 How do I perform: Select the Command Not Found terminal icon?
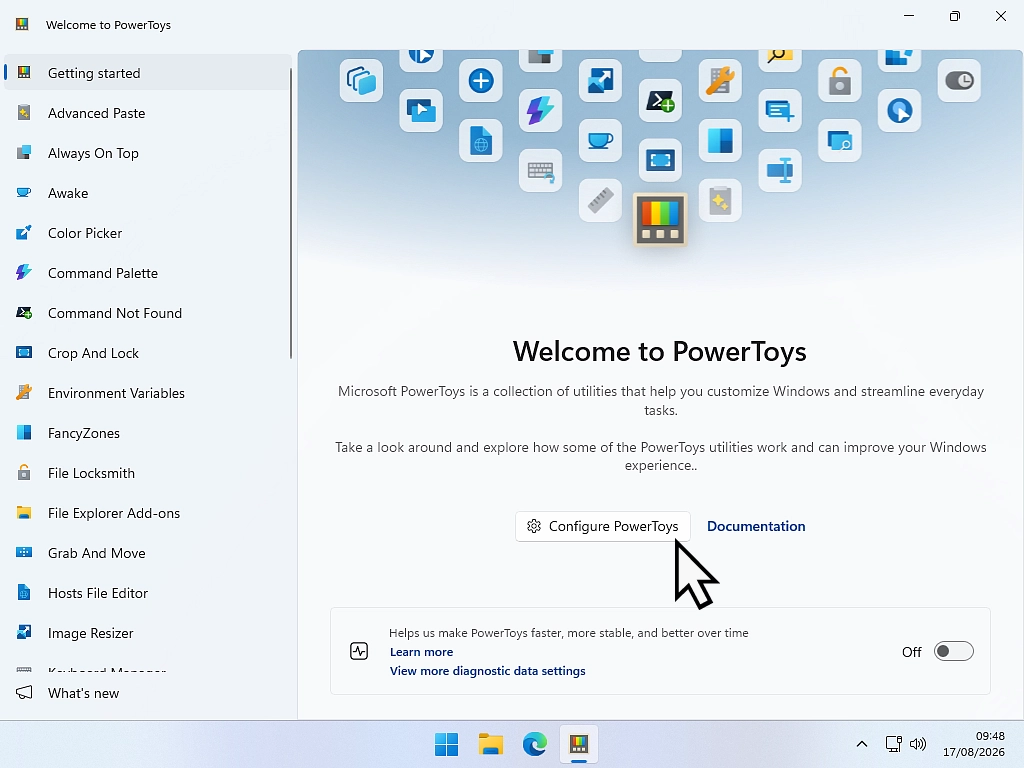(24, 313)
